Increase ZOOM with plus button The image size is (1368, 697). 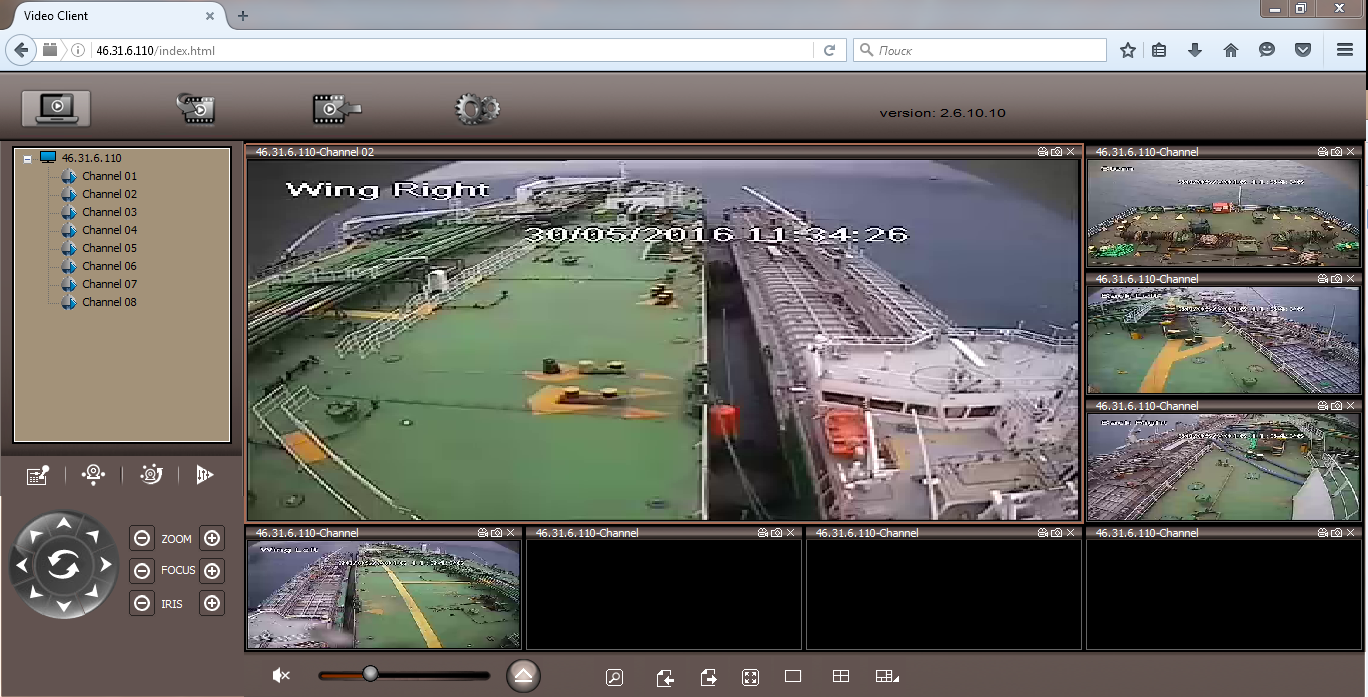(x=211, y=538)
